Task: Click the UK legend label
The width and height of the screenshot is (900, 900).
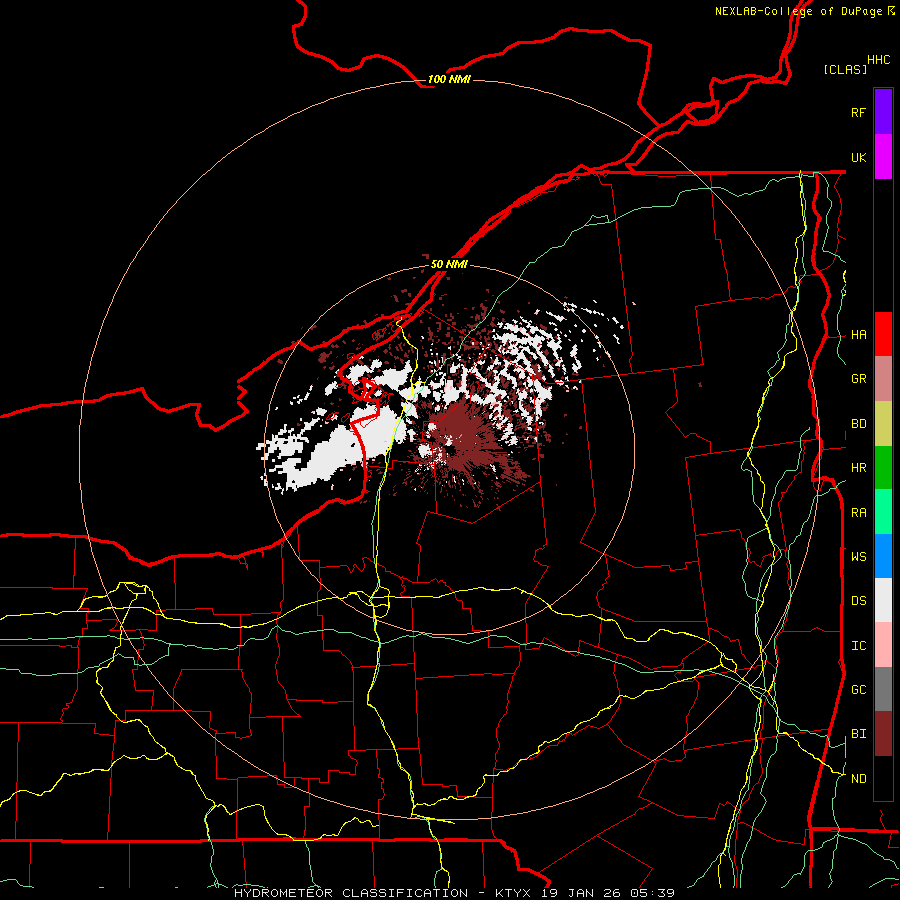Action: 858,157
